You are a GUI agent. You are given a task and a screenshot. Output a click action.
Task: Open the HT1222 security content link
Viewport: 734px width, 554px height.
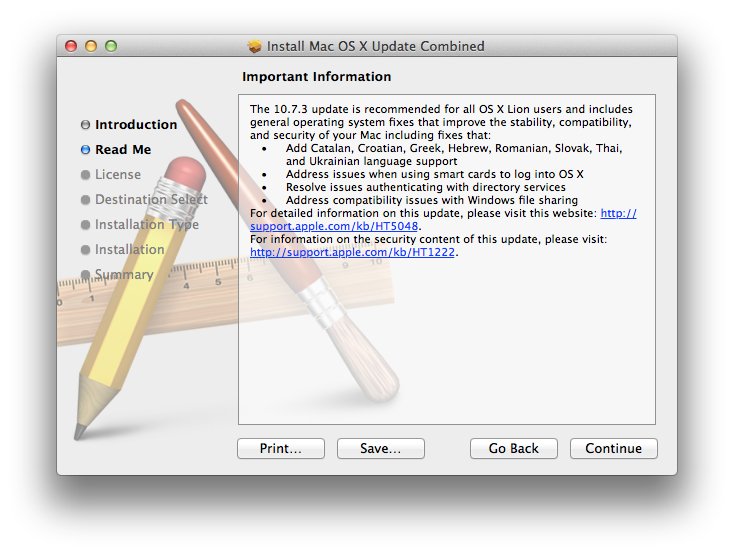click(x=352, y=252)
